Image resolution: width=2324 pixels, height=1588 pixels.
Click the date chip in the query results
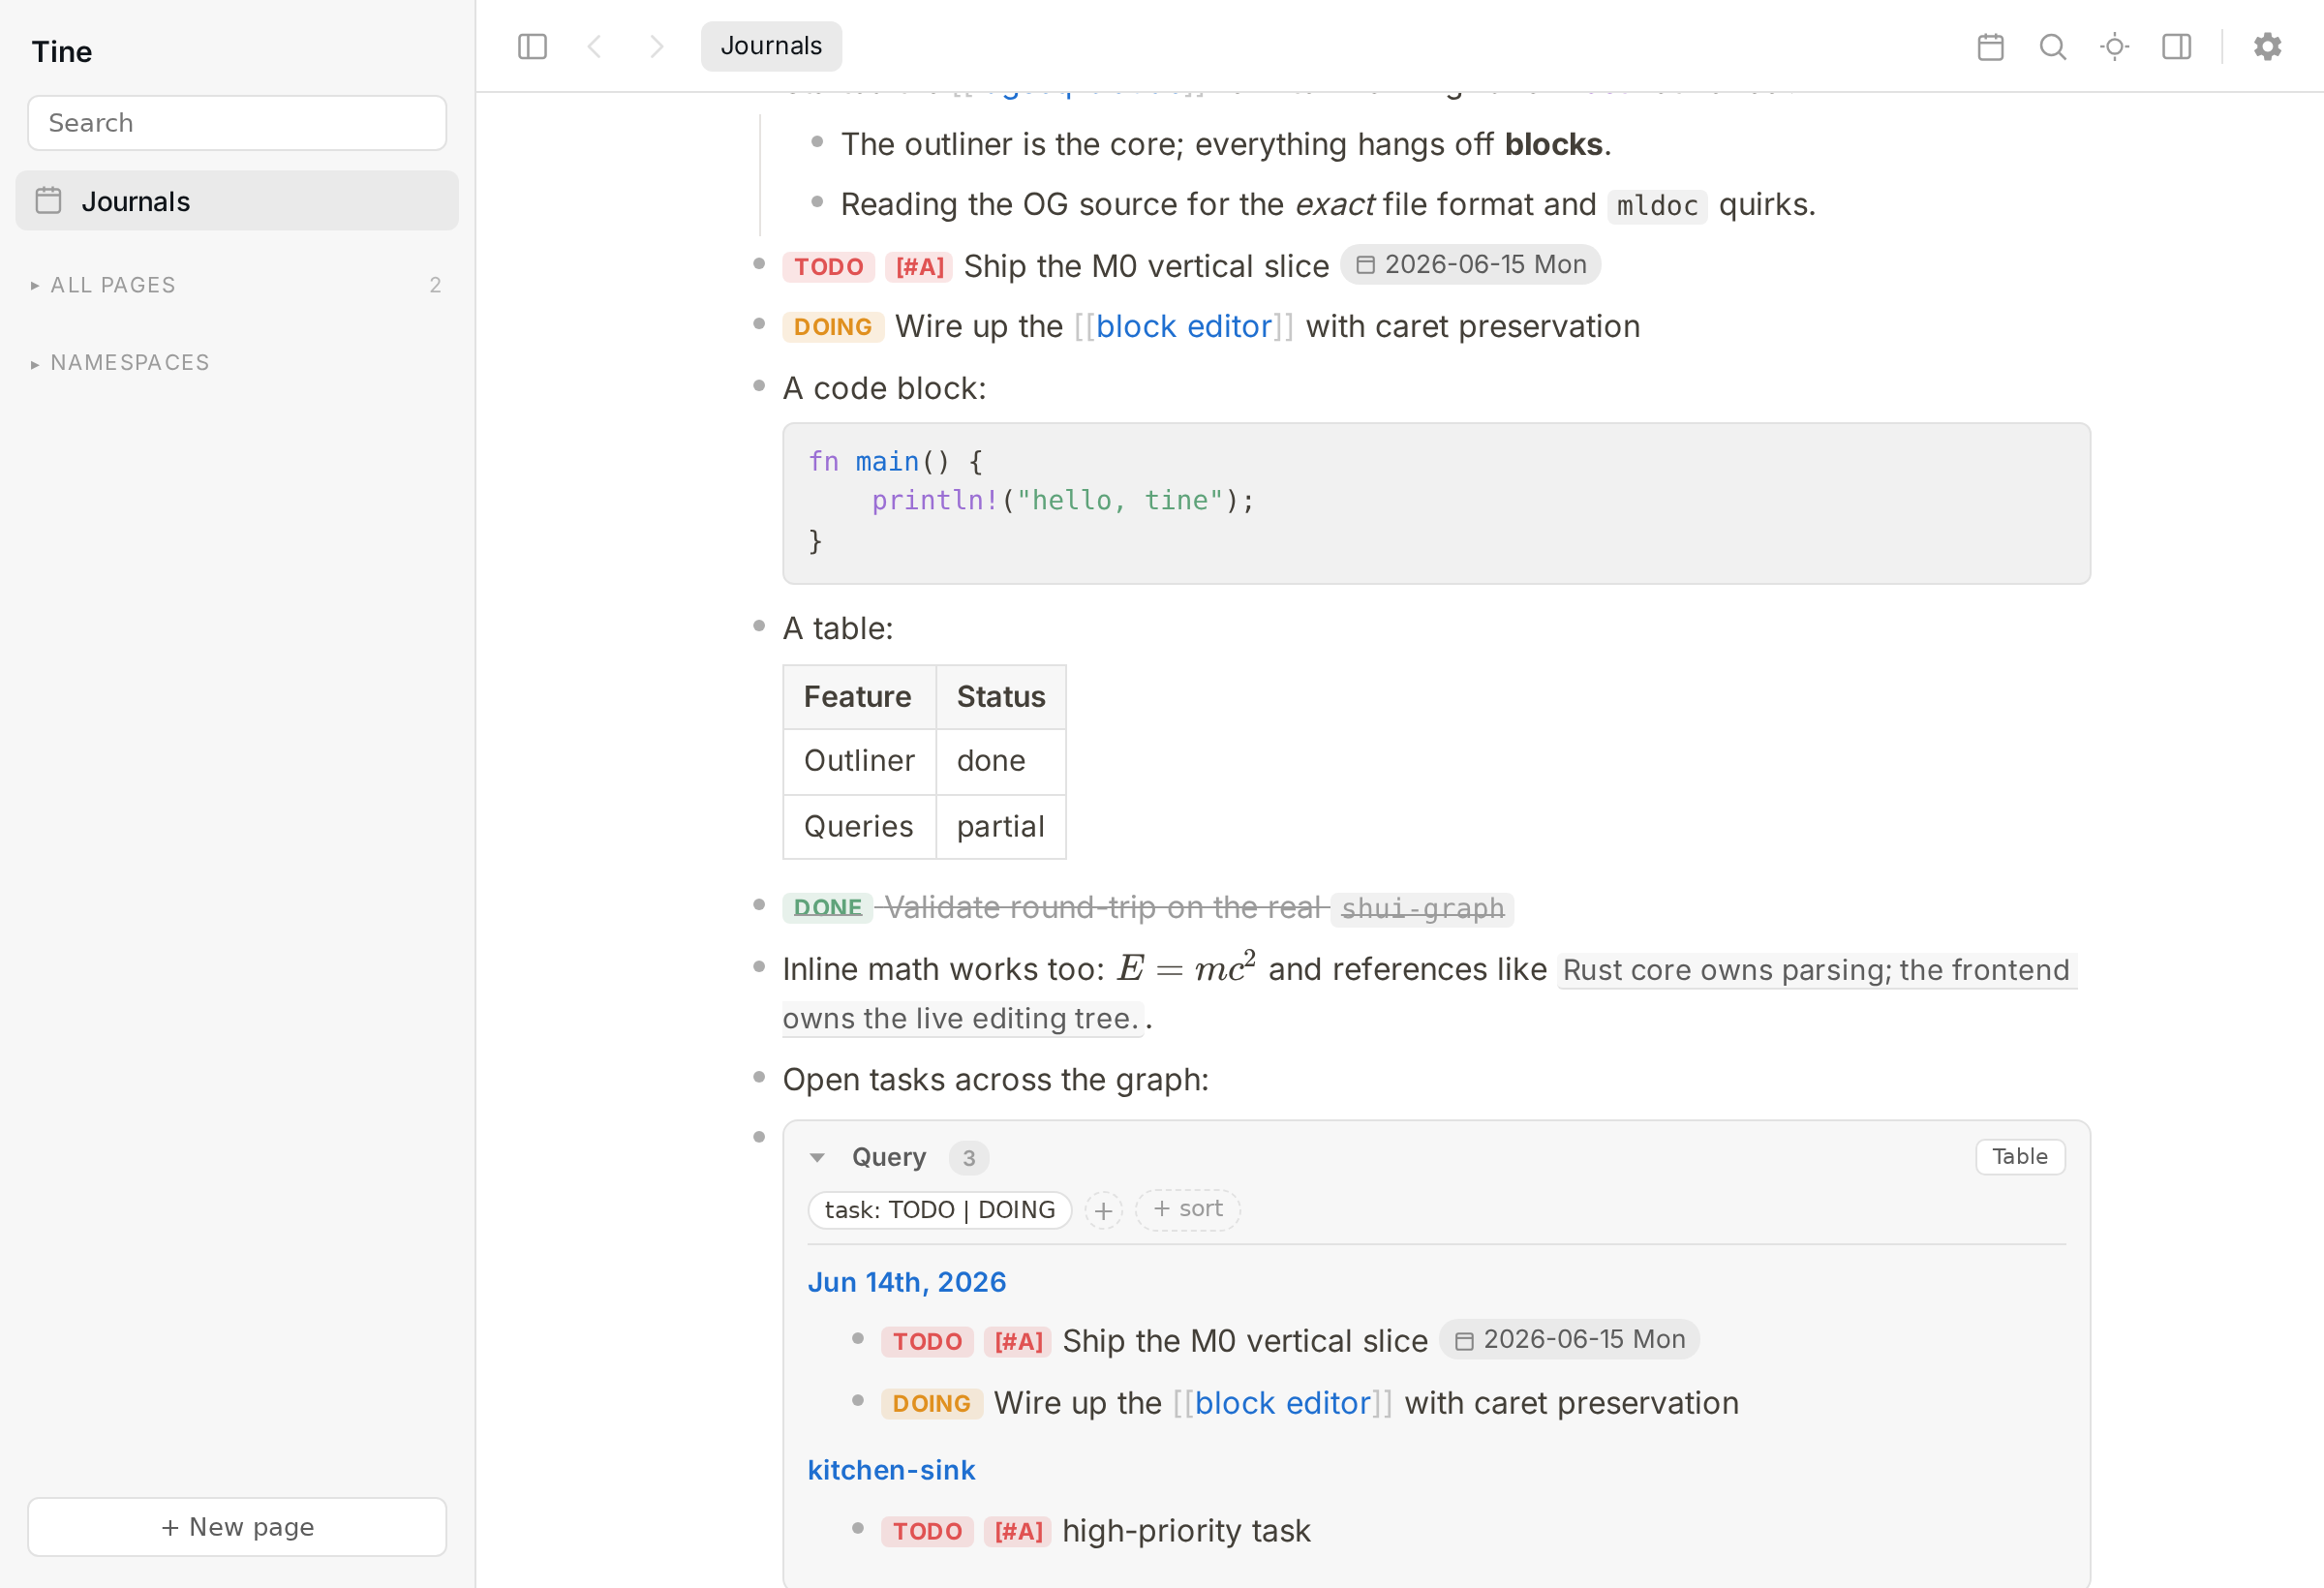pyautogui.click(x=1569, y=1340)
